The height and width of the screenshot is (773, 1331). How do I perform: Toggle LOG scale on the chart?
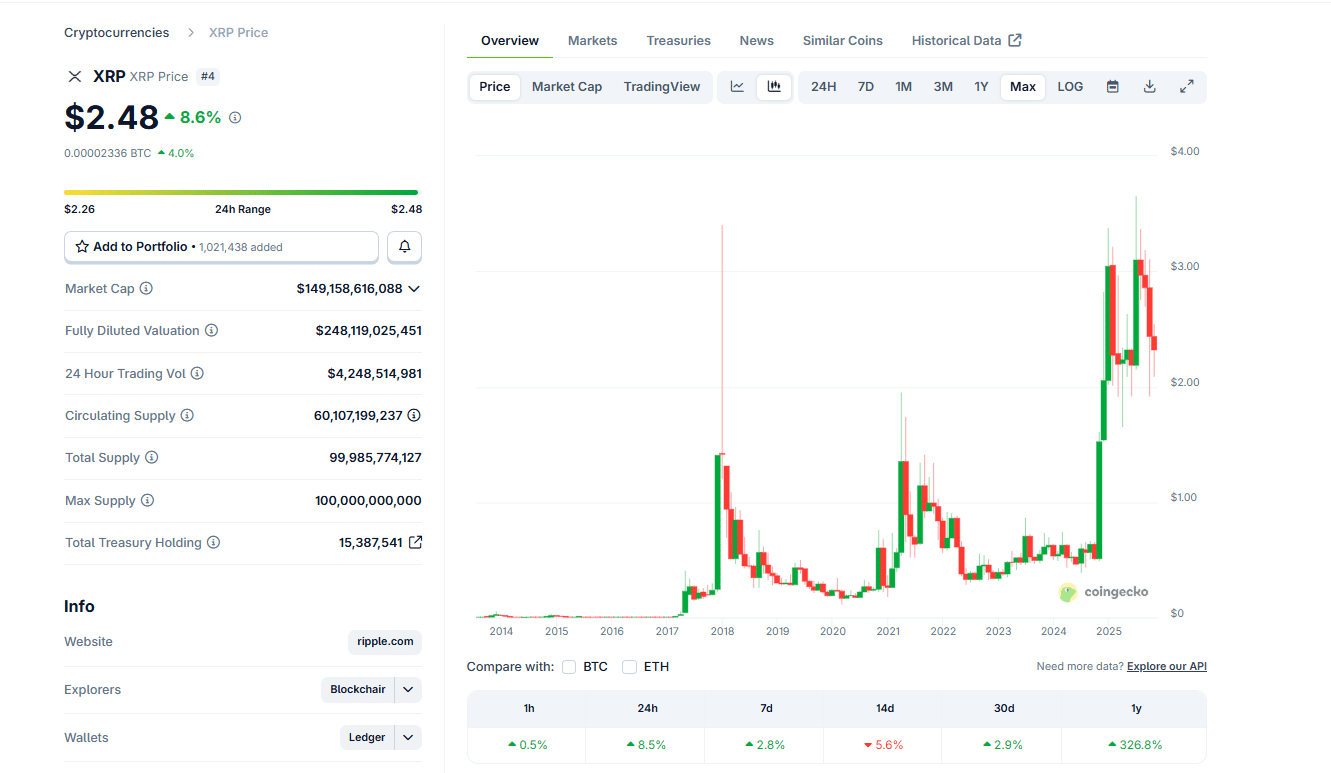(1070, 87)
